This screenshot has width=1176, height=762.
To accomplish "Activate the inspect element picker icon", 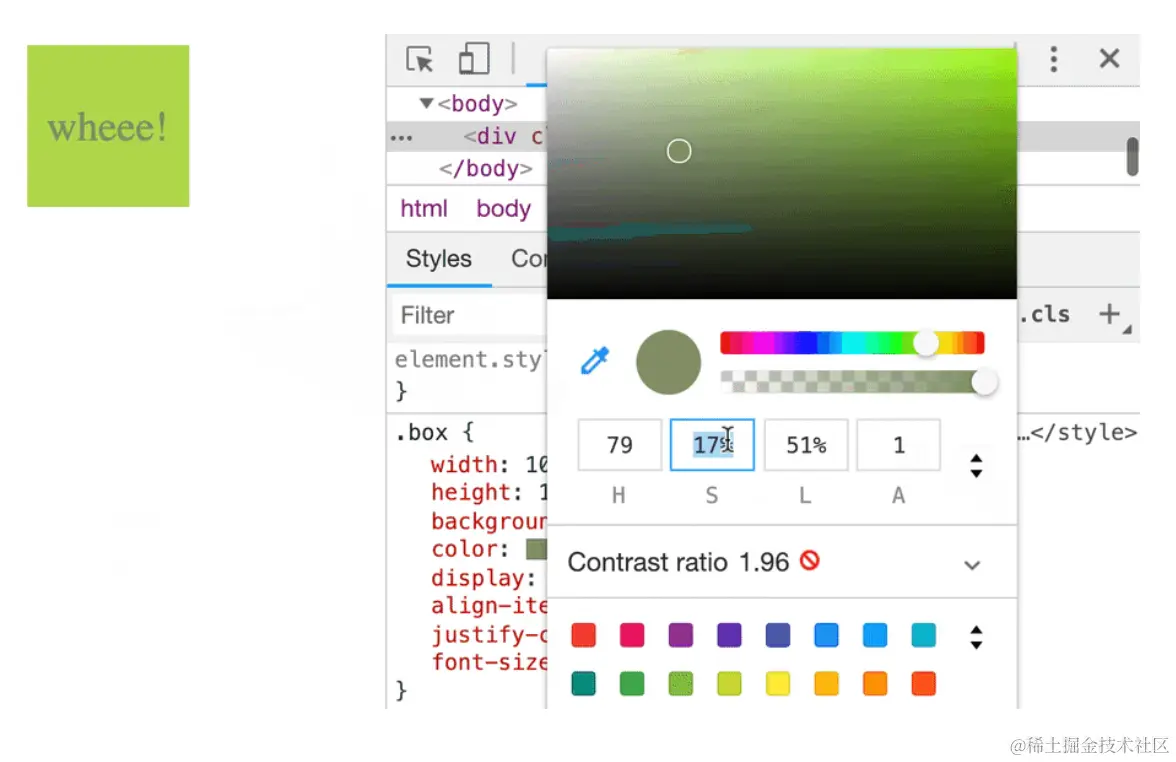I will (419, 59).
